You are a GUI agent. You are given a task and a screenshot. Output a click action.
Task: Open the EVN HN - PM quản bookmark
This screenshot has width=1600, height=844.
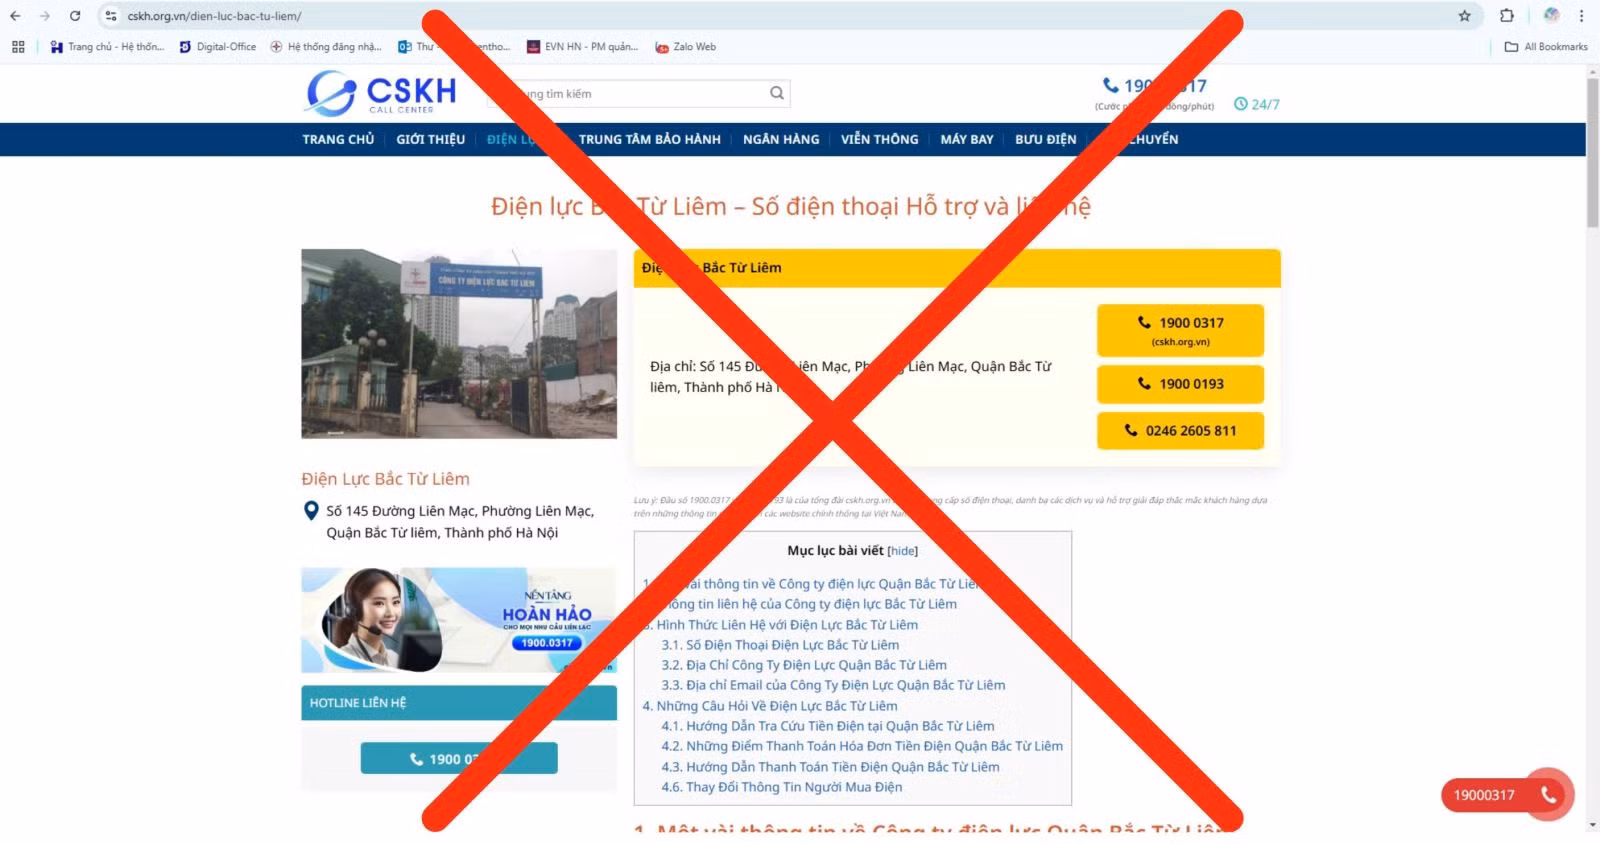[582, 47]
